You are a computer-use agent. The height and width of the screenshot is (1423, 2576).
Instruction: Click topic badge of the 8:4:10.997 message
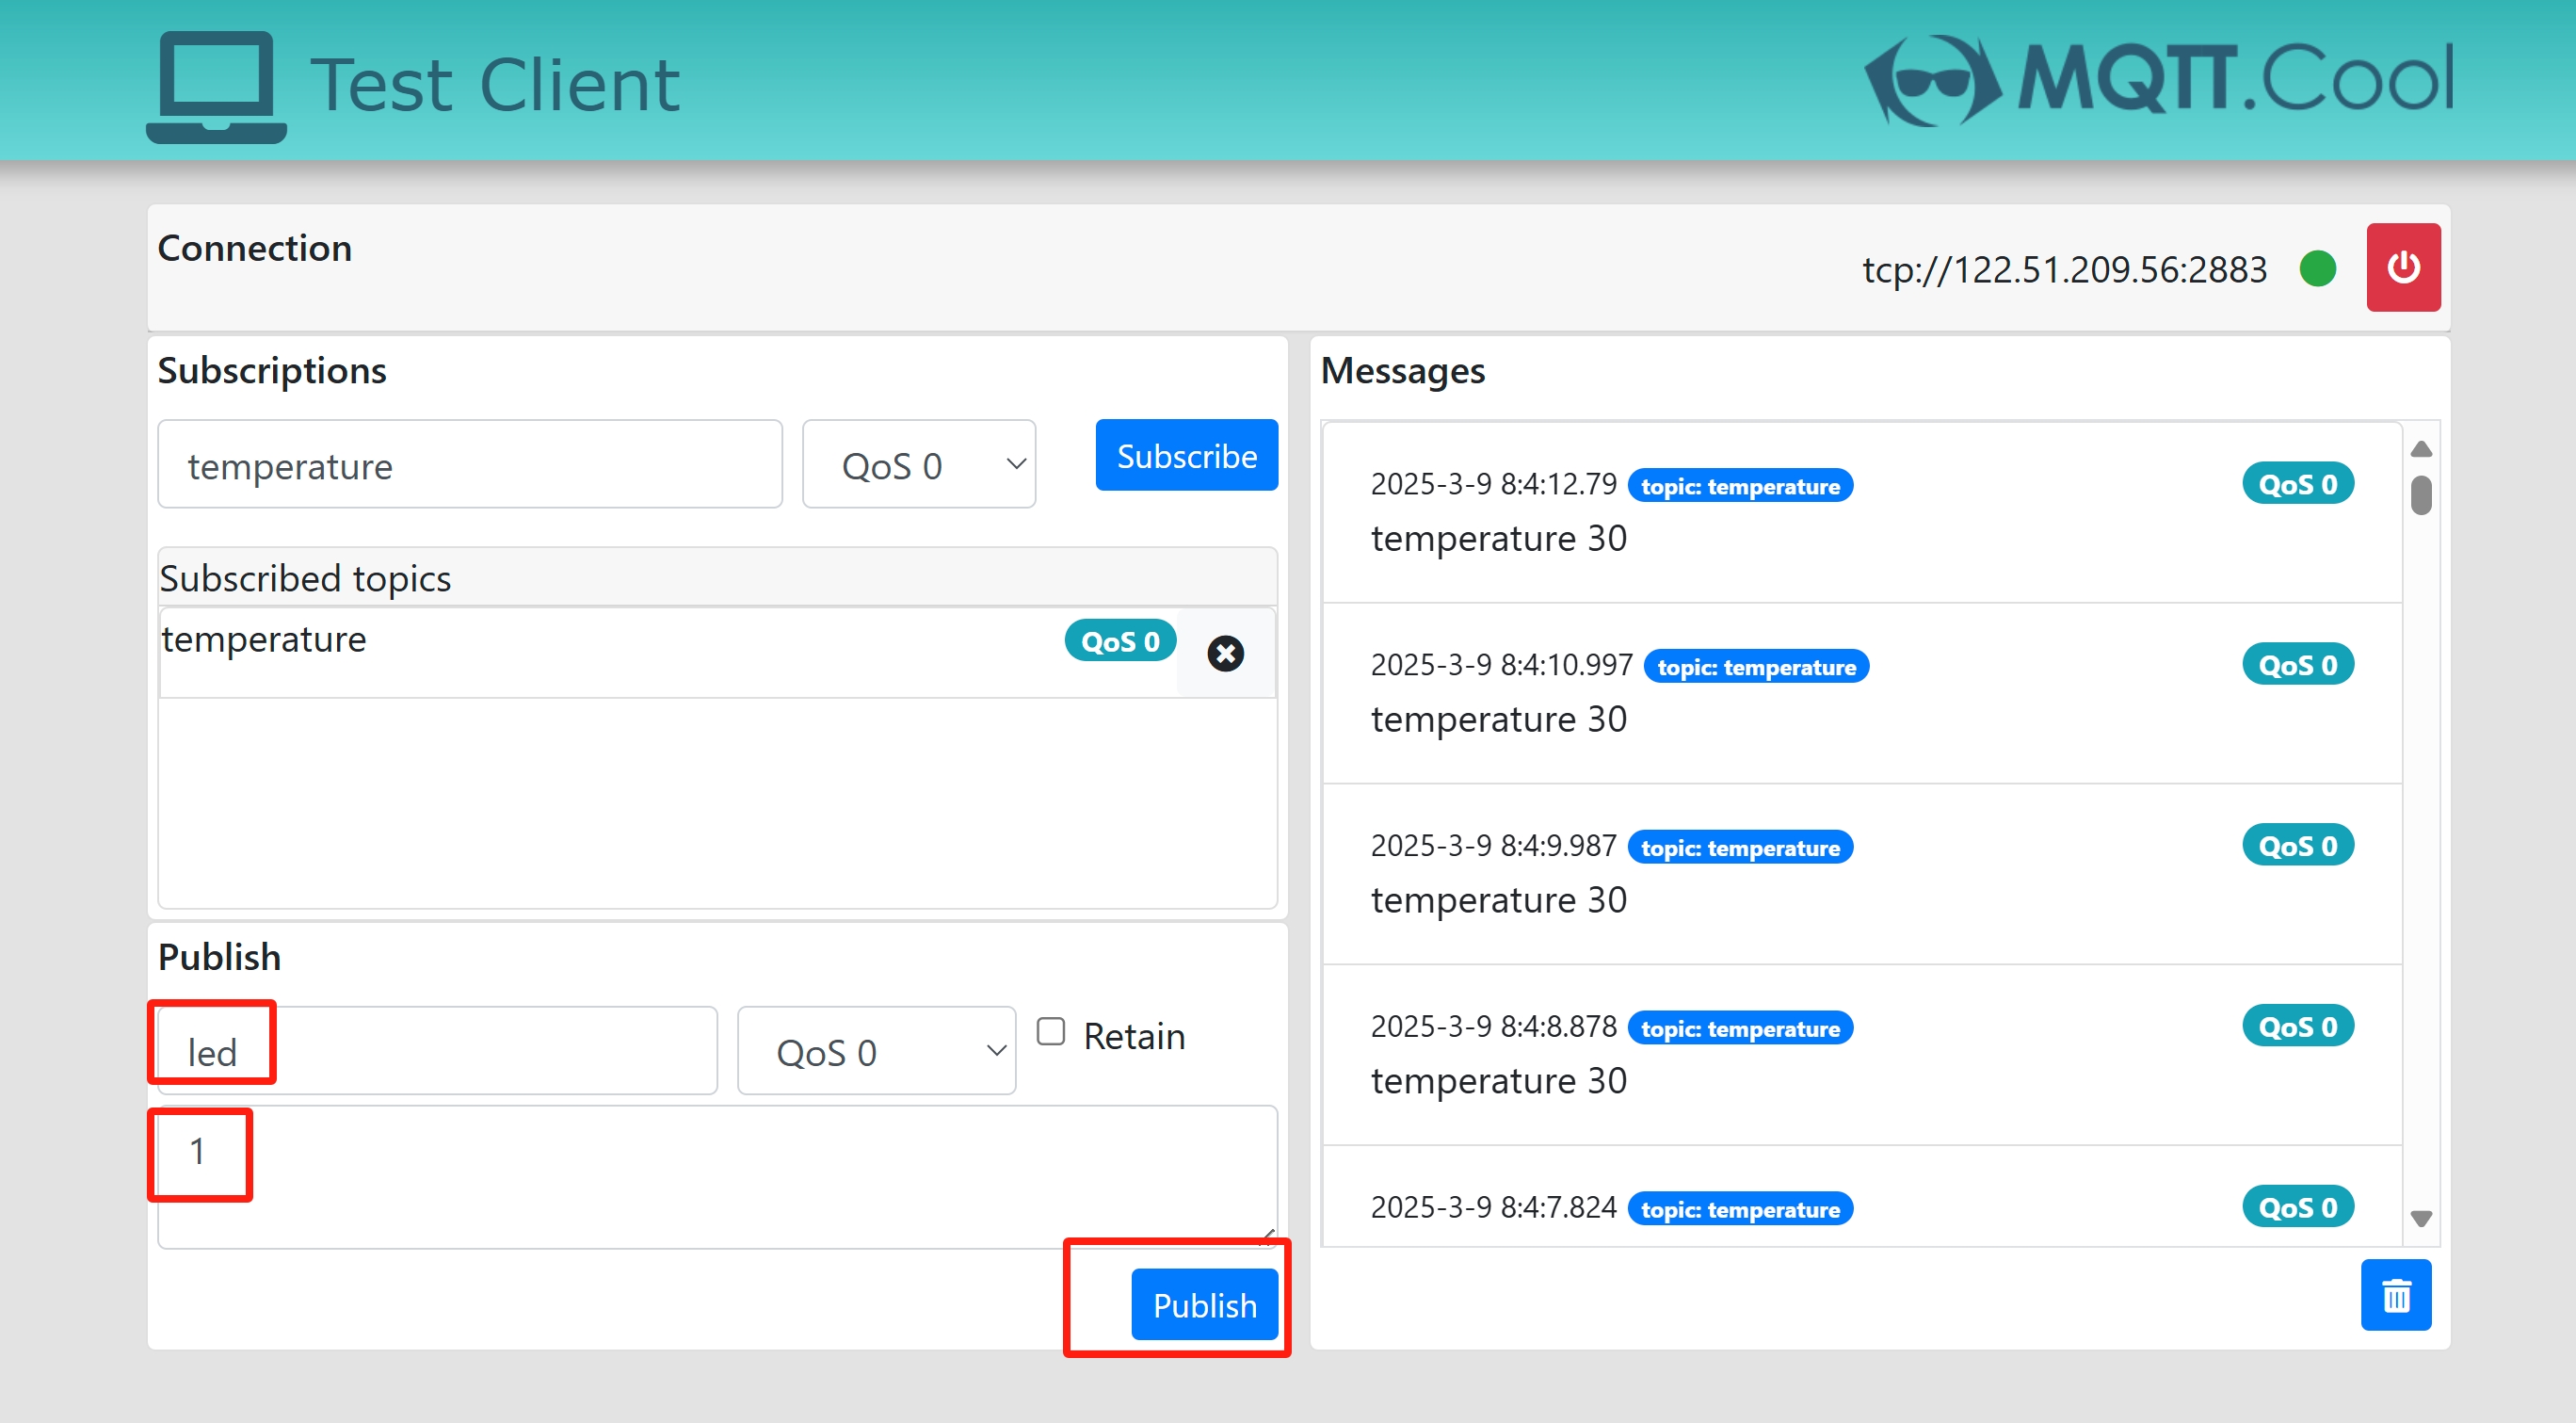[x=1756, y=667]
